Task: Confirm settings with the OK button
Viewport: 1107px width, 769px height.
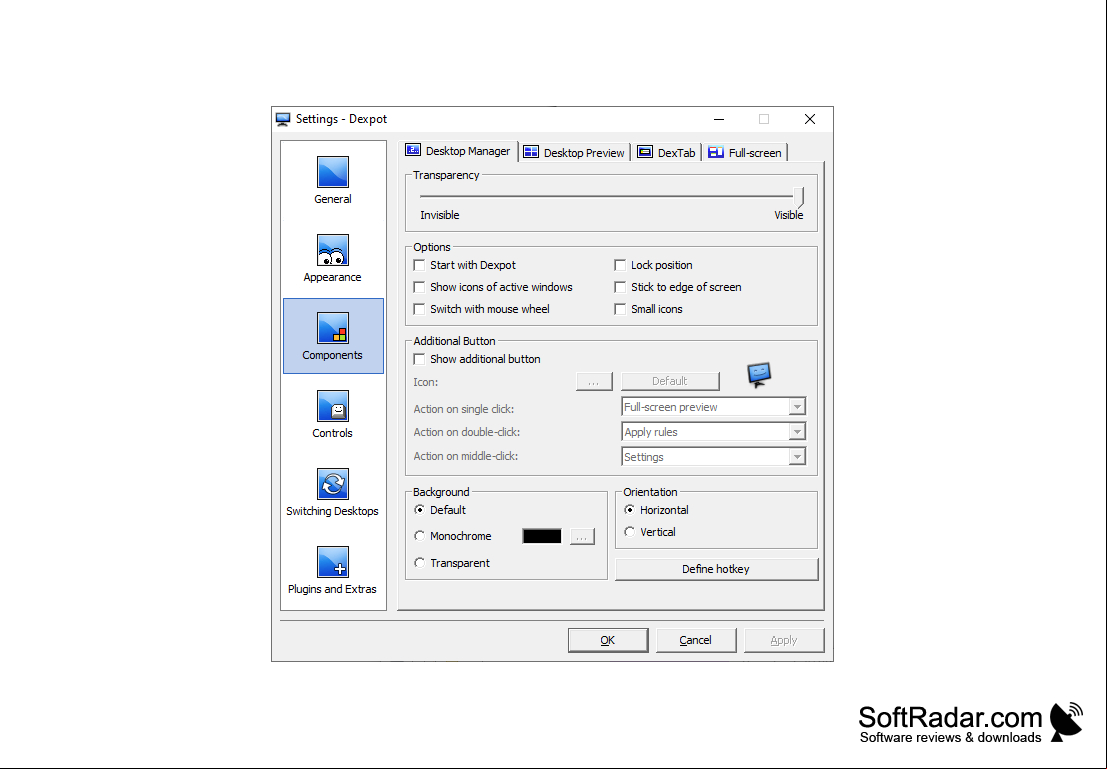Action: click(x=608, y=640)
